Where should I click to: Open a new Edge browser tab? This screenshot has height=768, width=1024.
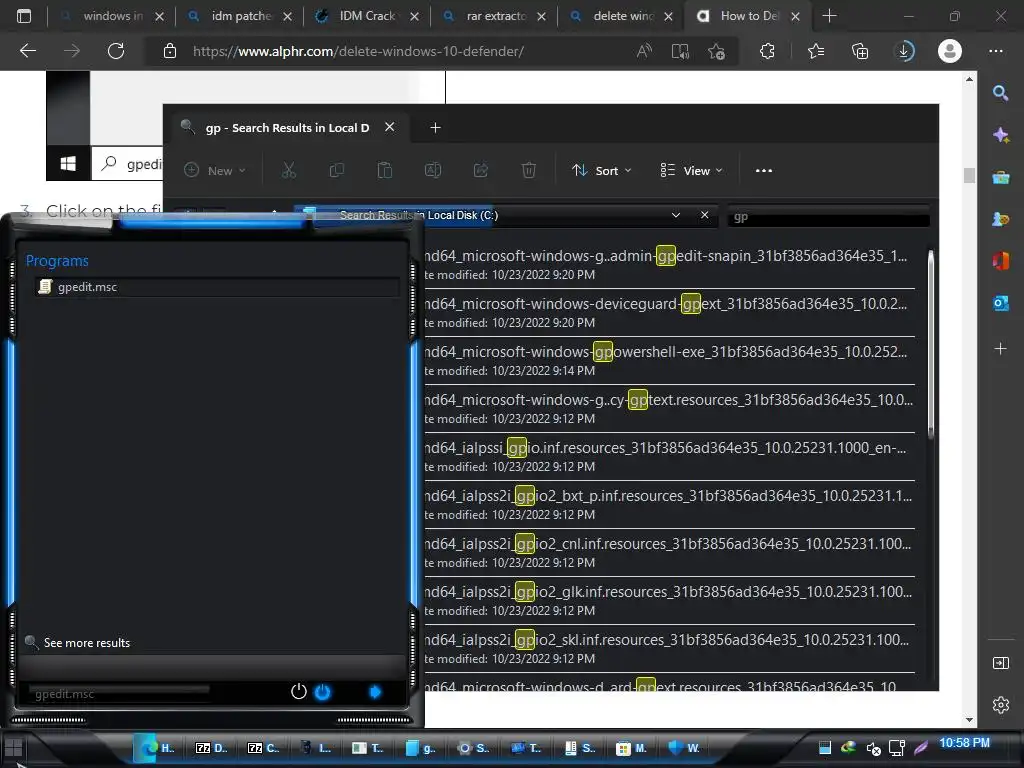tap(829, 16)
